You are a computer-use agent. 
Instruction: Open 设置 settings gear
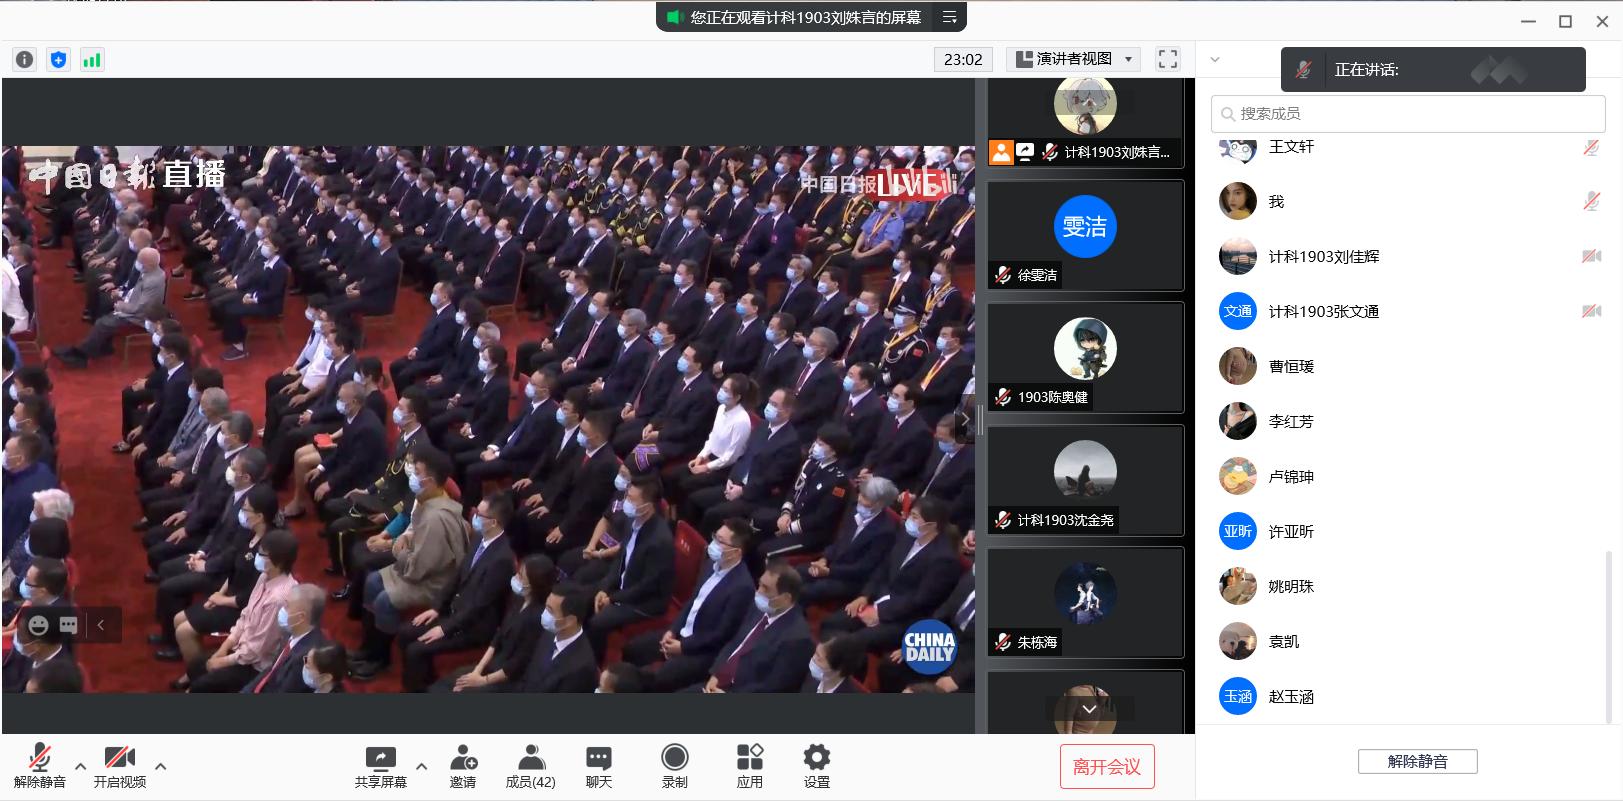(x=816, y=766)
